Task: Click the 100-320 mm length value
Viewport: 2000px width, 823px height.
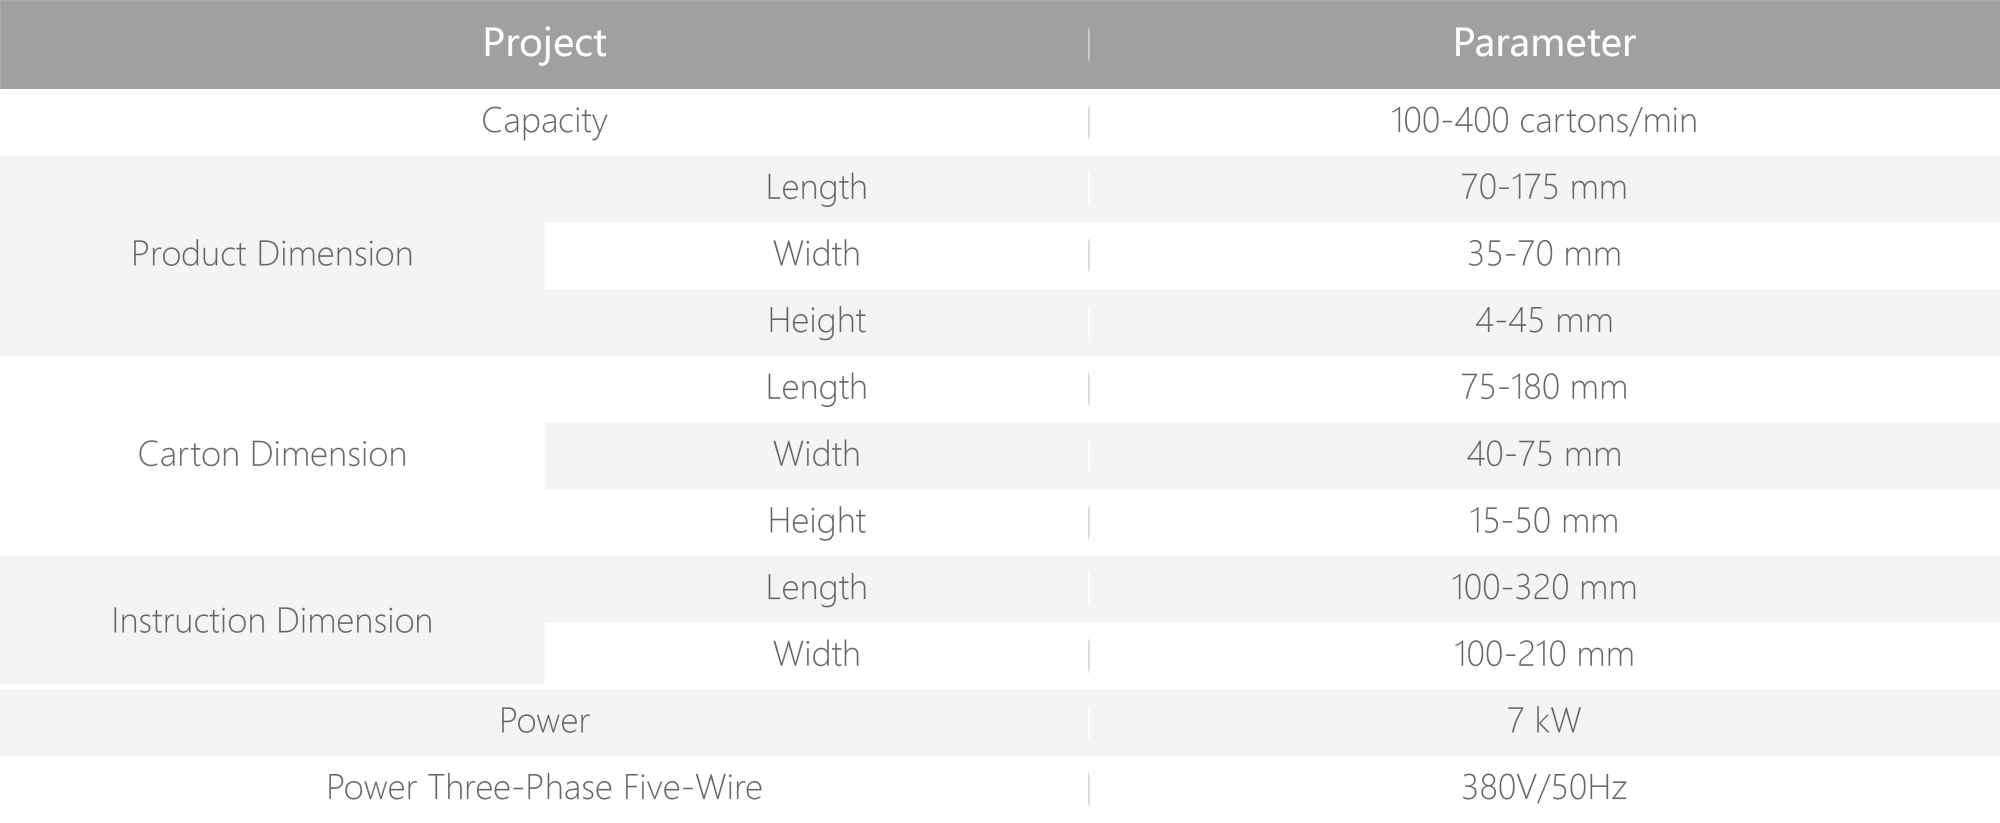Action: click(x=1544, y=588)
